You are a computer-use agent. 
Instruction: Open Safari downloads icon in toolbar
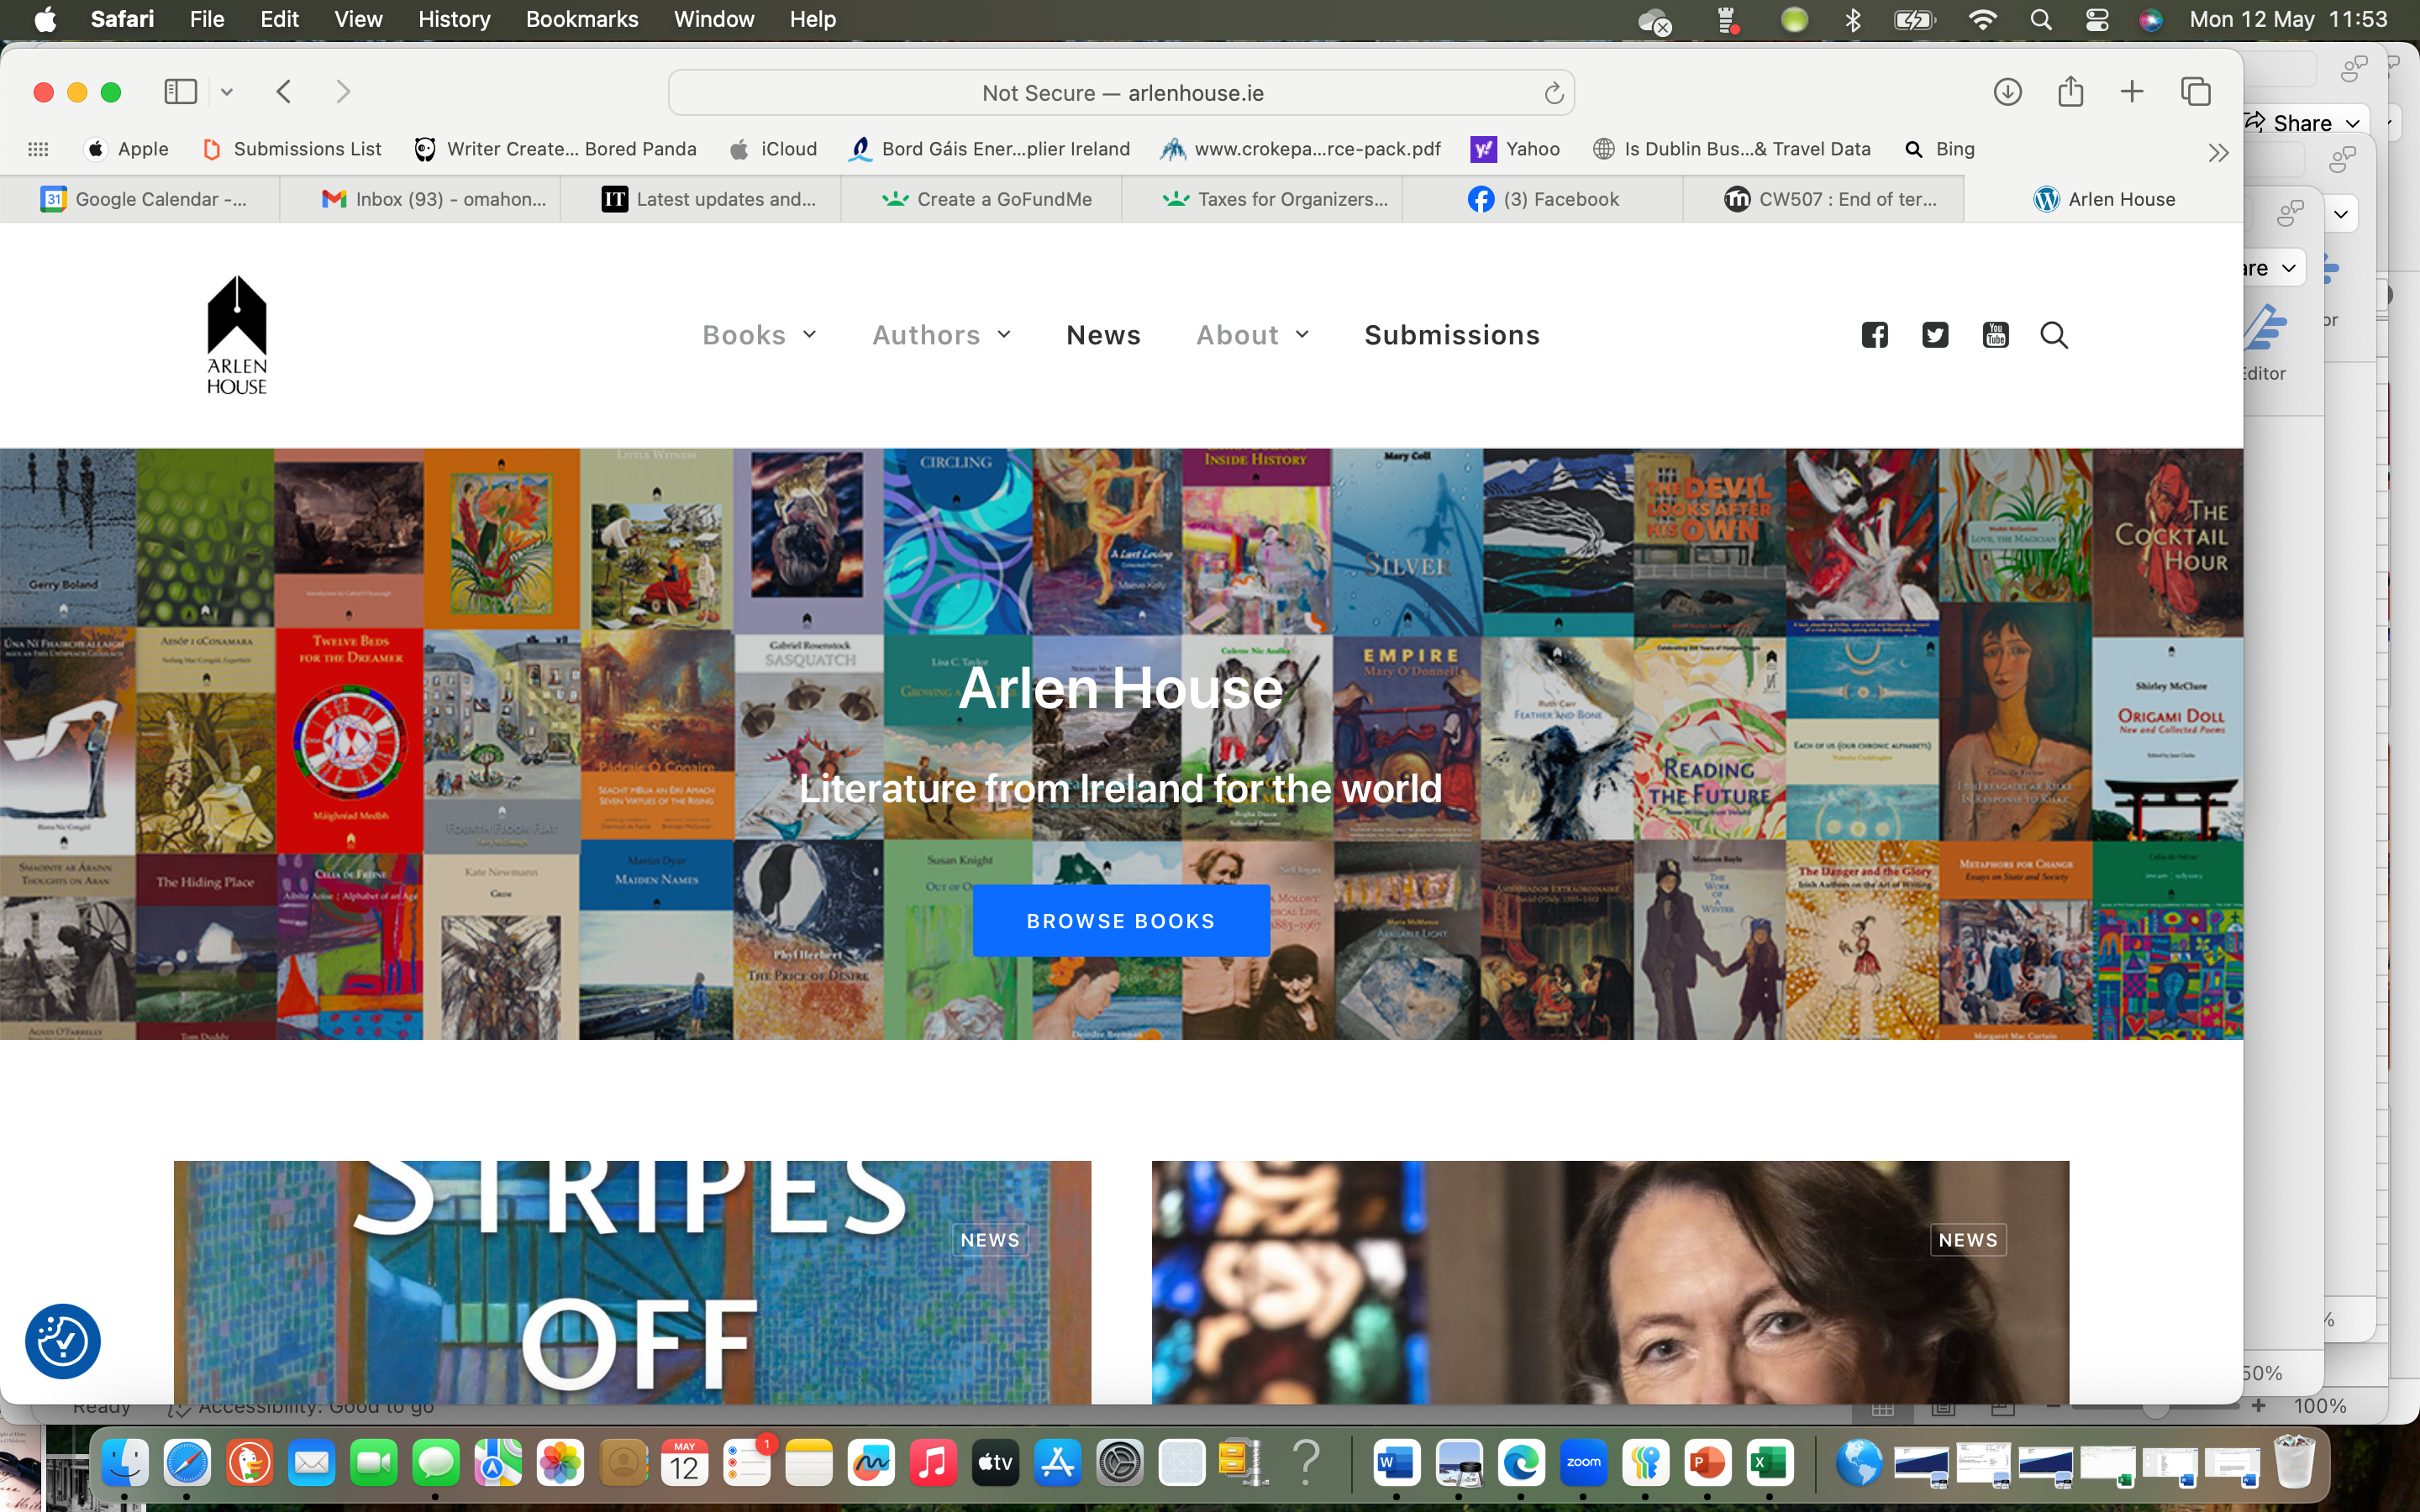pos(2007,92)
